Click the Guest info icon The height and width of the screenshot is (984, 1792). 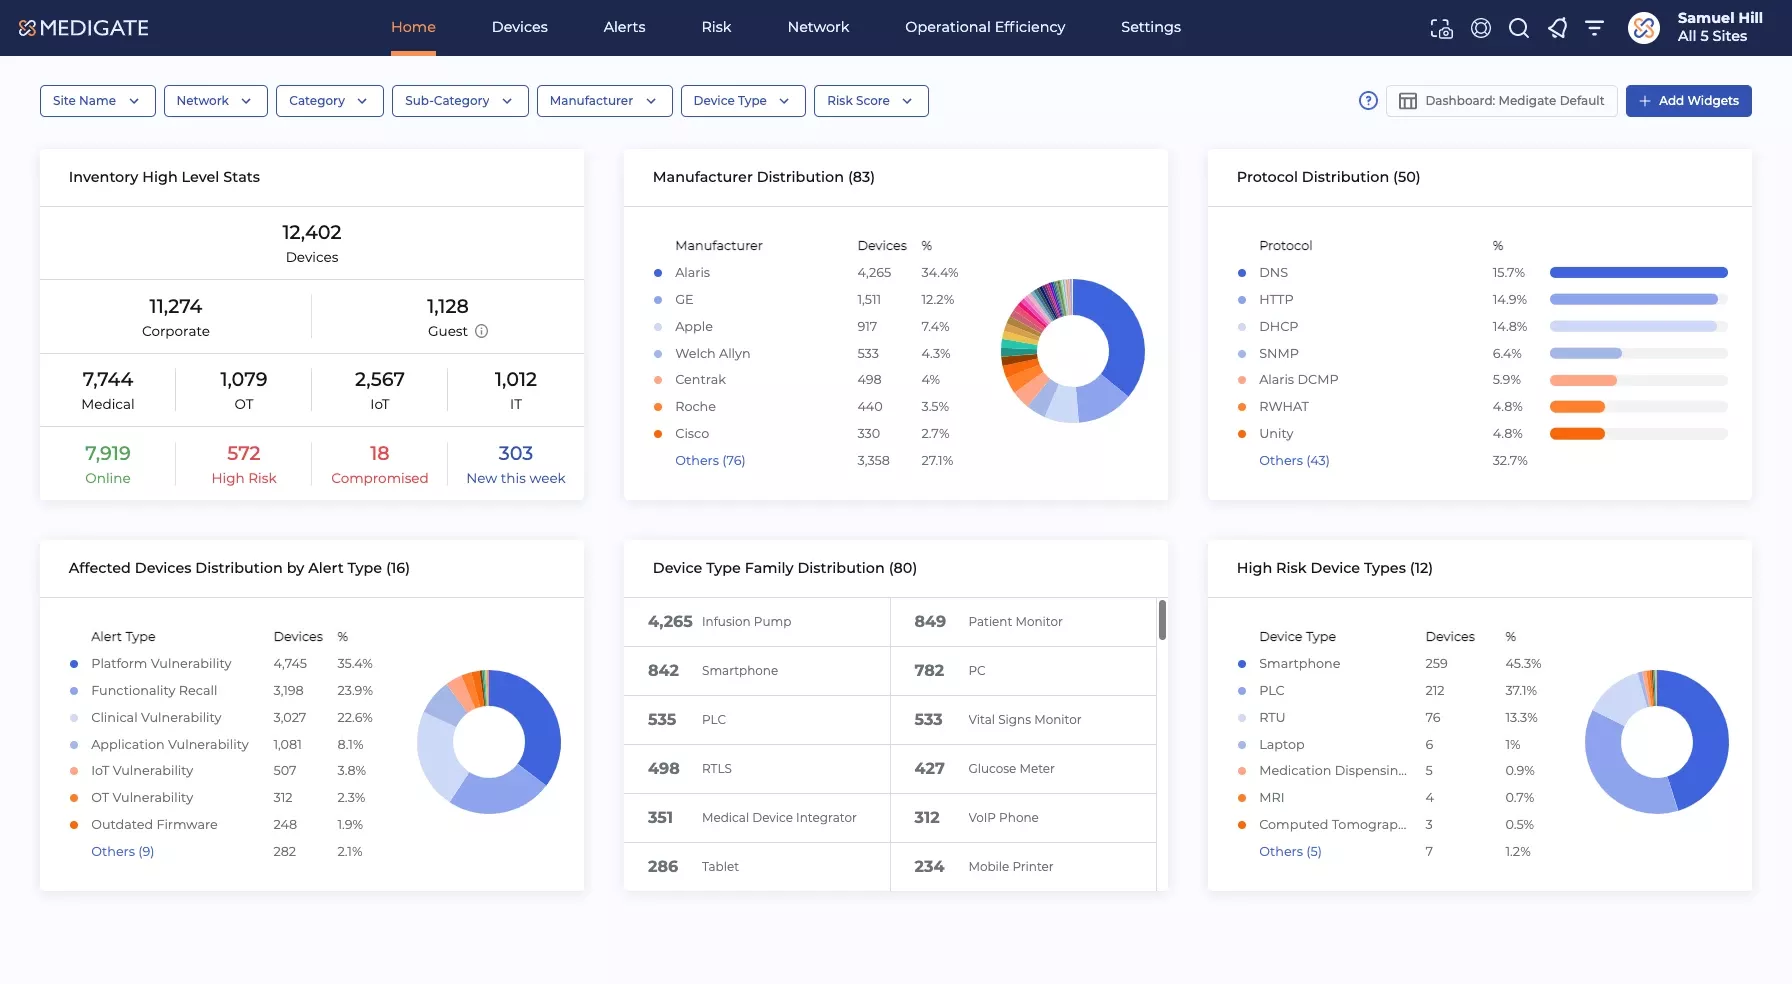click(x=481, y=331)
